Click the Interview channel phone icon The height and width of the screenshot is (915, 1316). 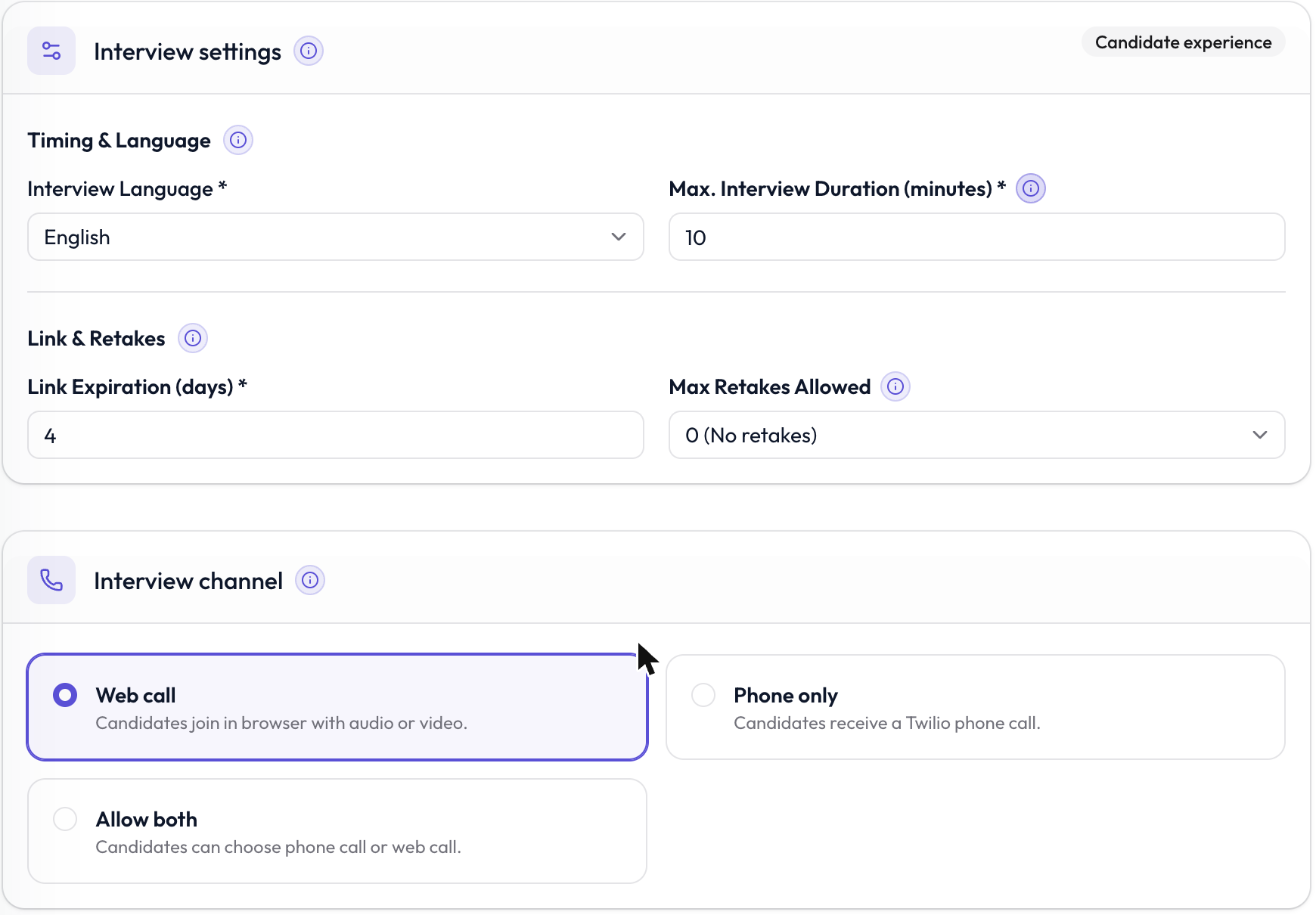coord(51,580)
